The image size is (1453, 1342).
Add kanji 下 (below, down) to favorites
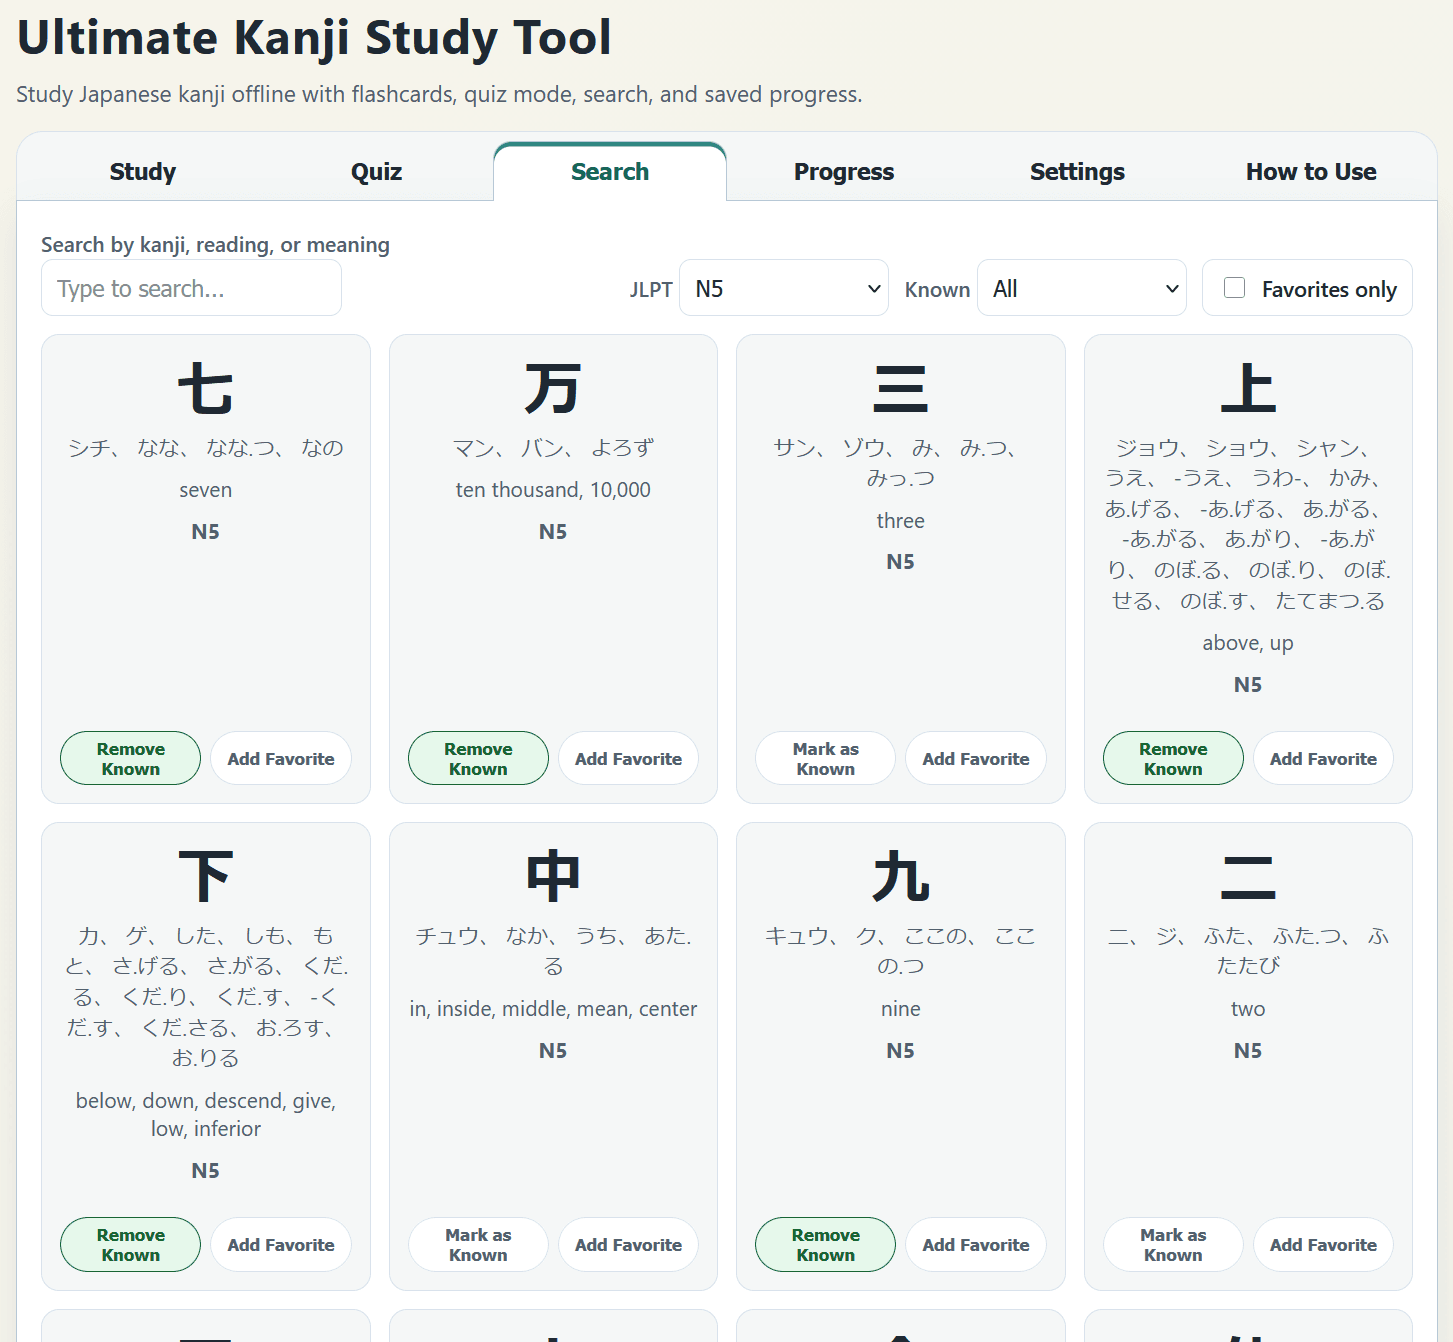[x=281, y=1244]
